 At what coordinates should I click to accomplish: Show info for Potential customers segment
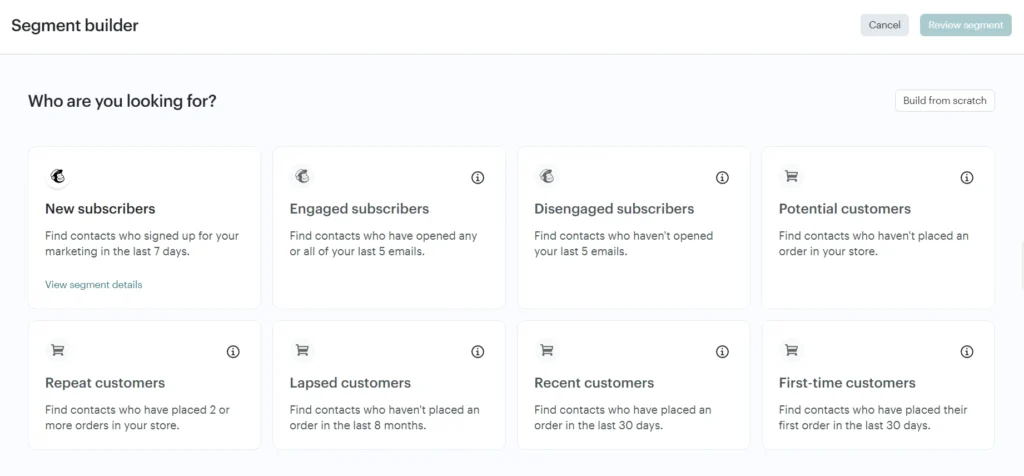click(966, 178)
